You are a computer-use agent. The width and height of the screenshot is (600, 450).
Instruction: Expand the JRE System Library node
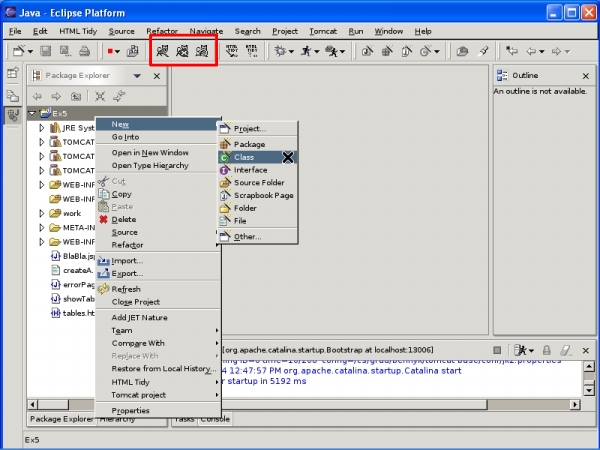click(41, 128)
